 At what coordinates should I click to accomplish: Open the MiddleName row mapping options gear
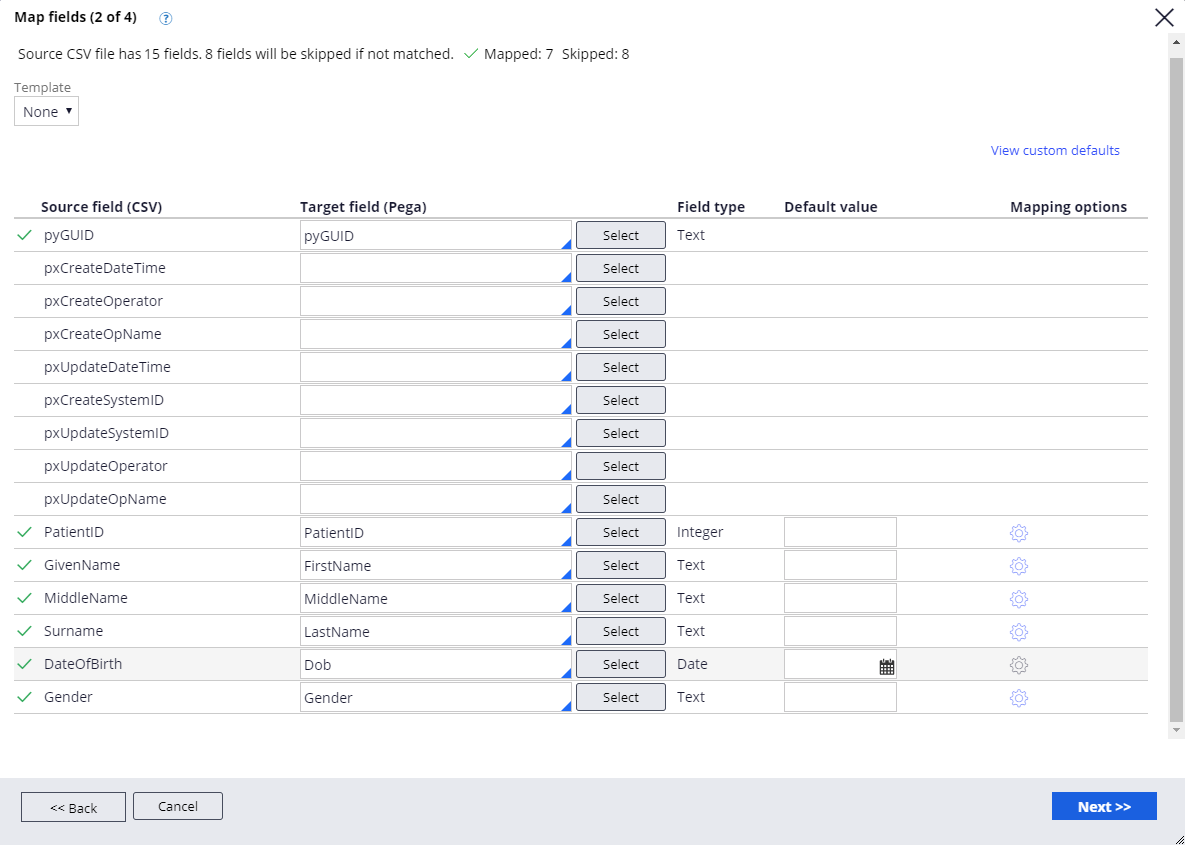(x=1018, y=599)
